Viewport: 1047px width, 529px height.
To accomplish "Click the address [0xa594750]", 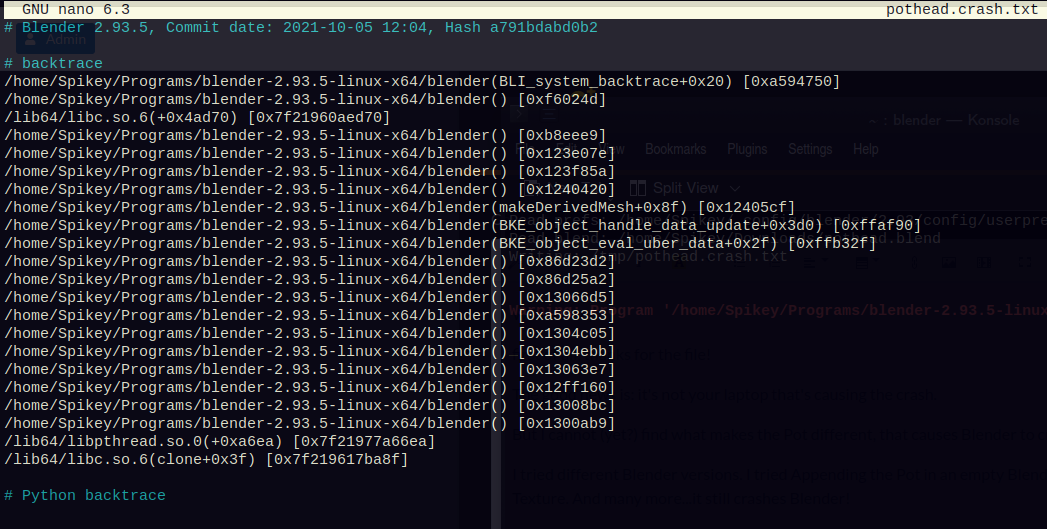I will 791,81.
